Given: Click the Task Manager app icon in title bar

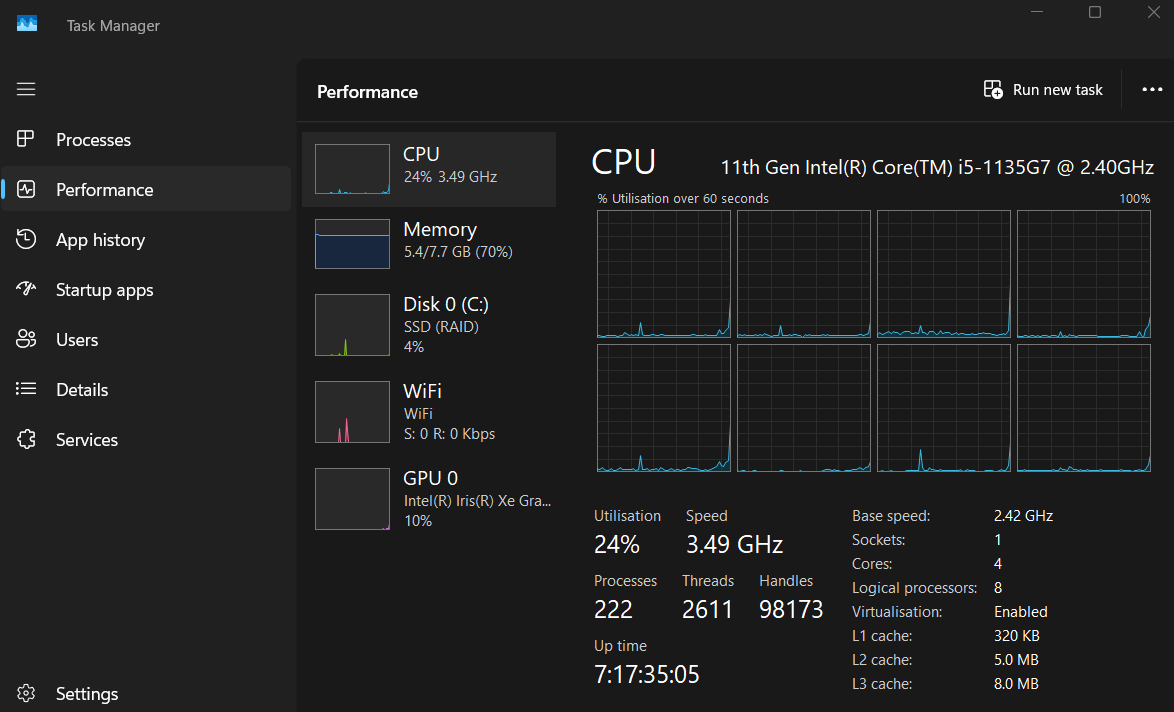Looking at the screenshot, I should click(x=27, y=25).
